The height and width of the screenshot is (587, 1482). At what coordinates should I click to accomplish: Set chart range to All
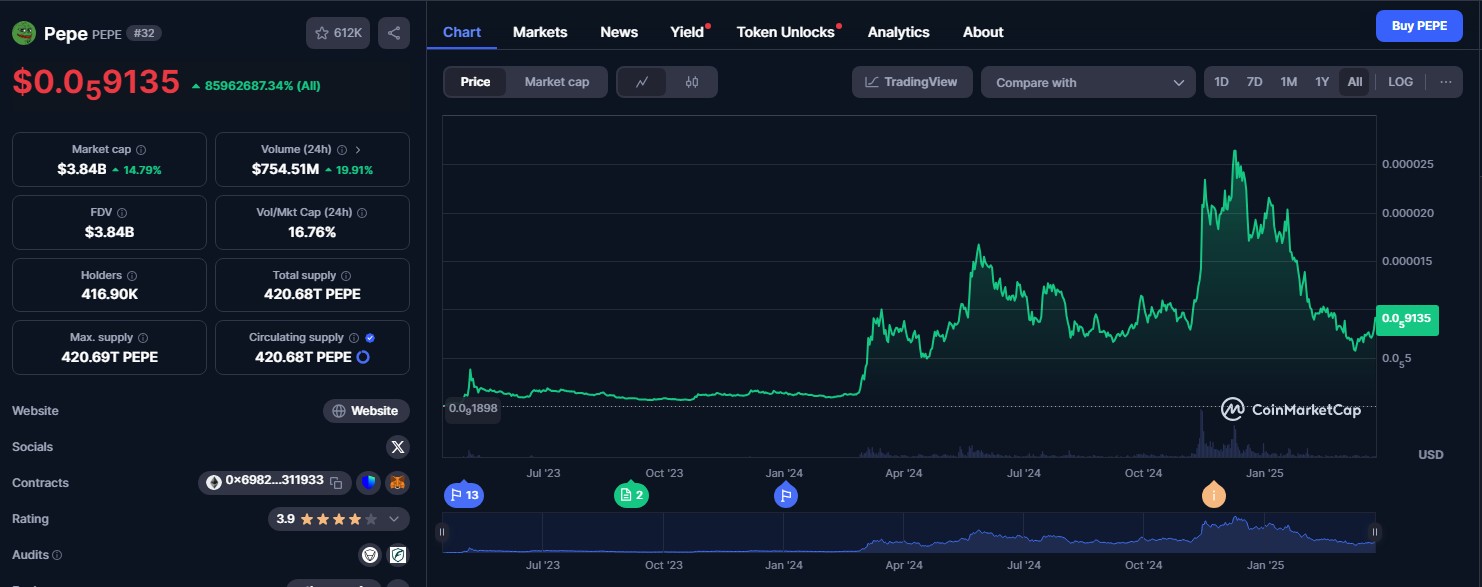[1355, 82]
